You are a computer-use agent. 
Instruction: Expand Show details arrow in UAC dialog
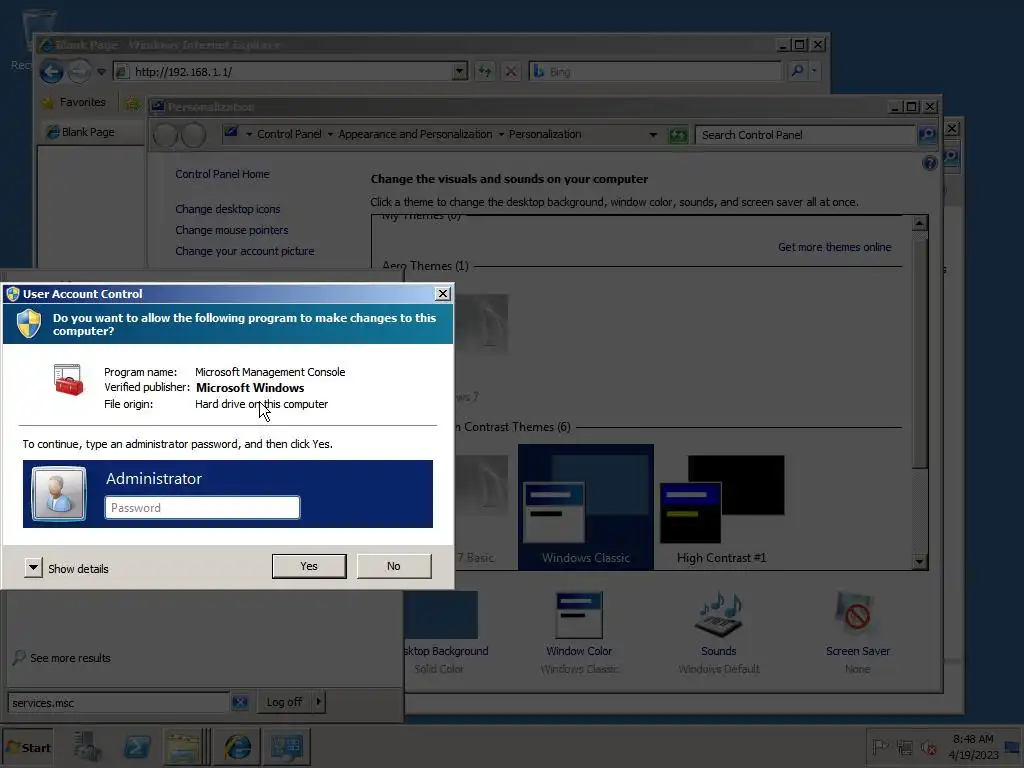33,568
